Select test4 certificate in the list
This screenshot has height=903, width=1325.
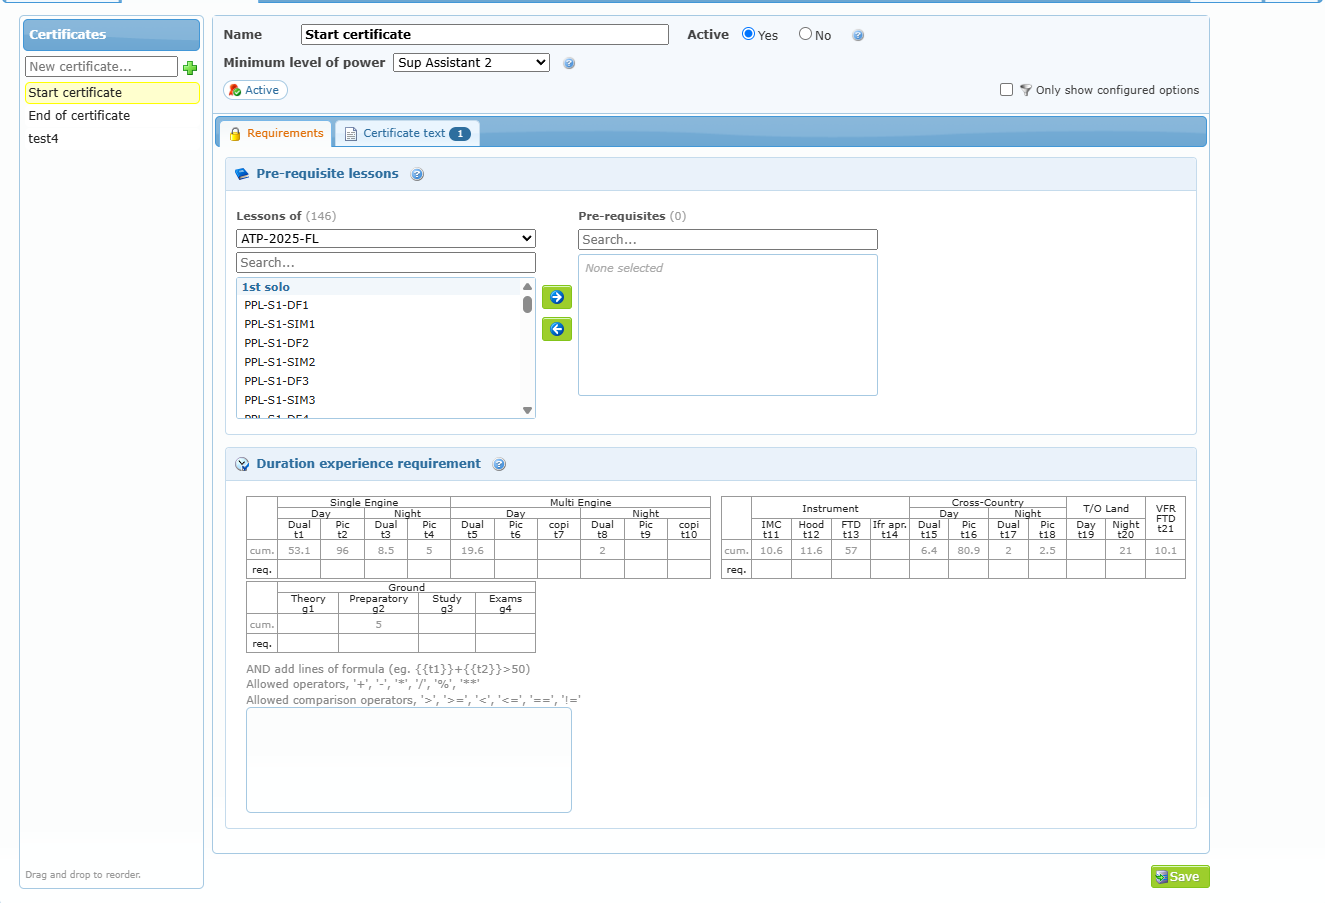pos(112,139)
